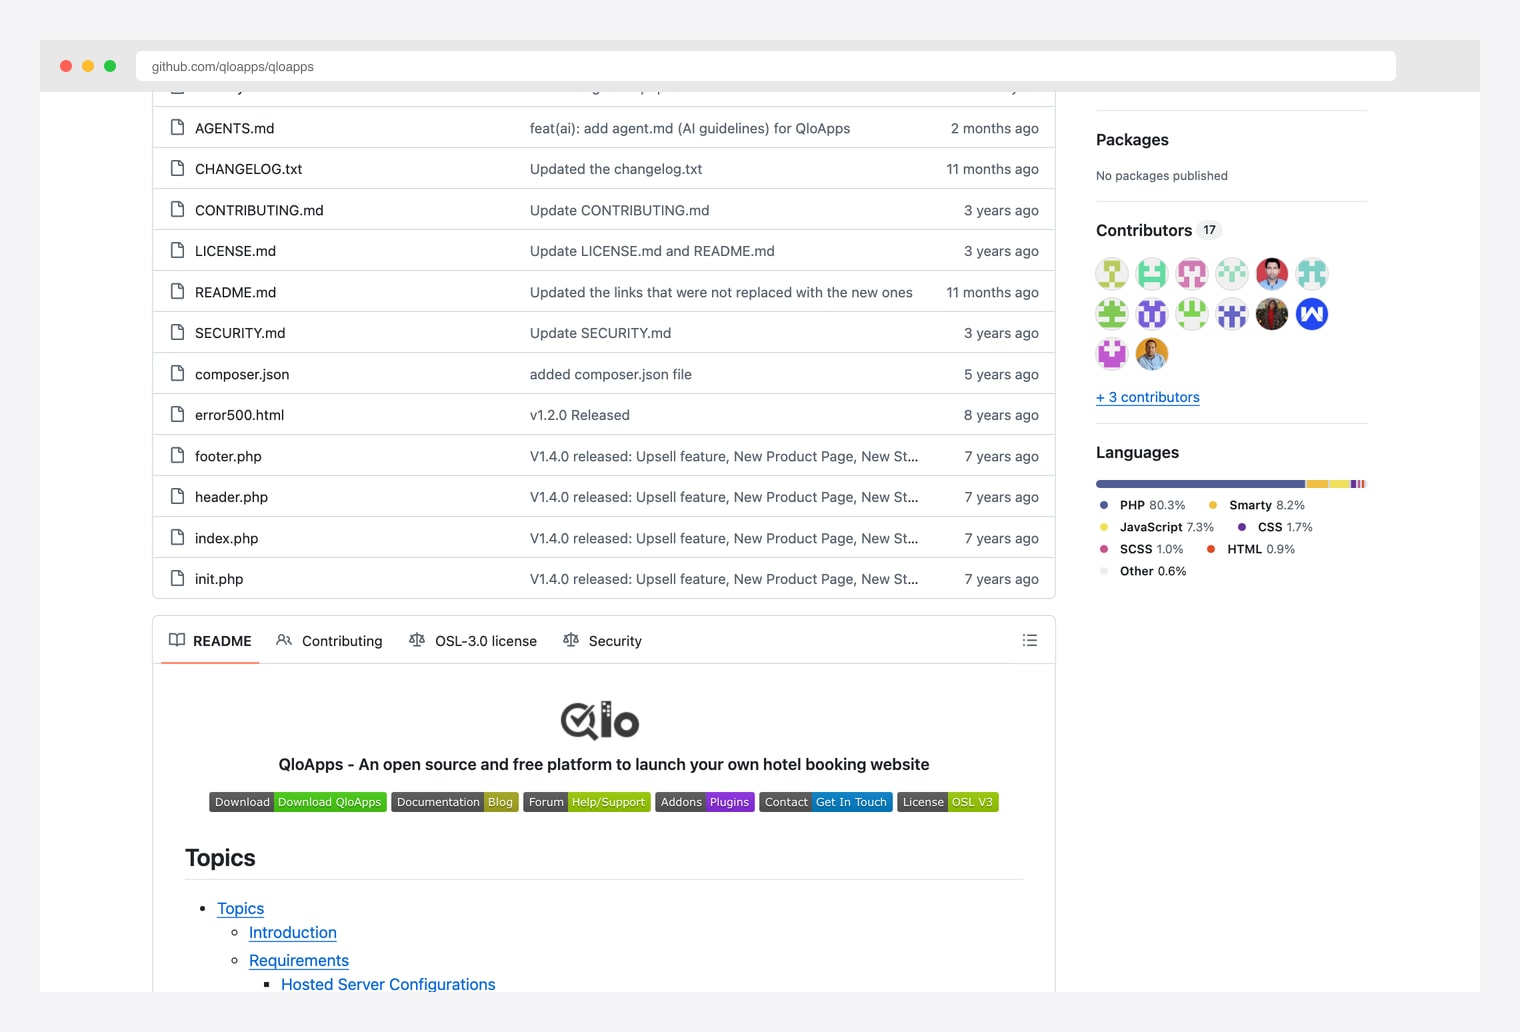Screen dimensions: 1520x1032
Task: Click the browser address bar showing github.com/qloapps/qloapps
Action: click(766, 66)
